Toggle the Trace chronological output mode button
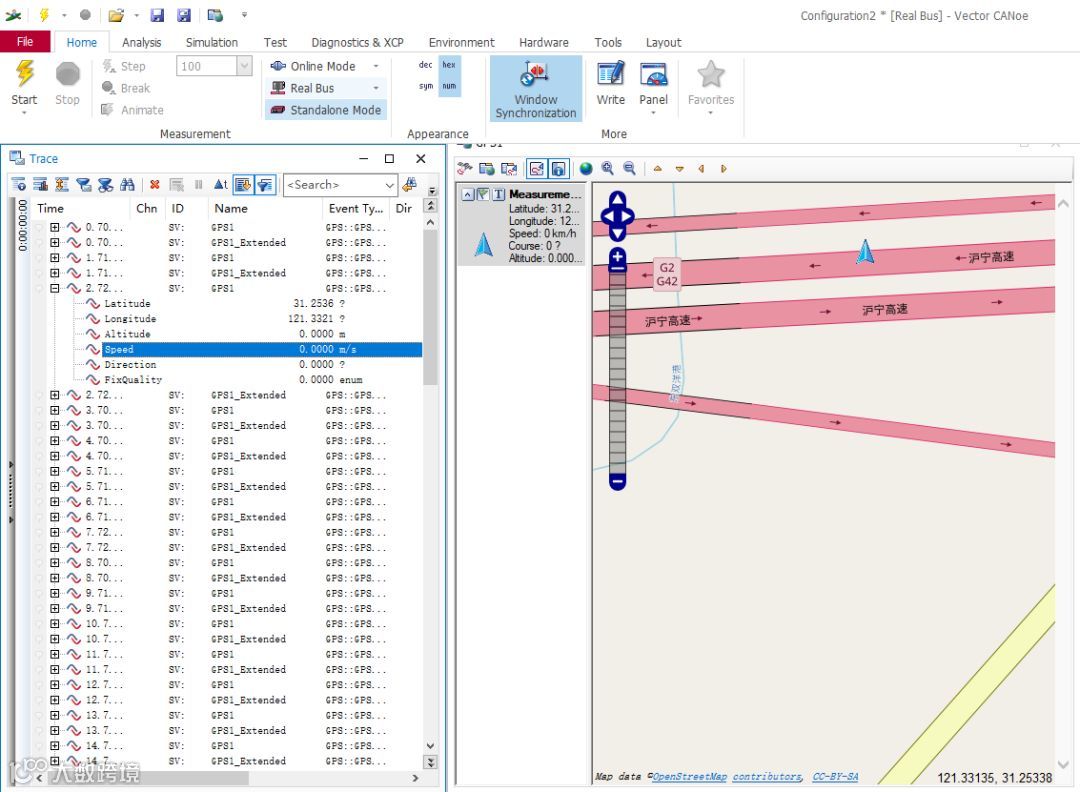This screenshot has width=1080, height=792. pyautogui.click(x=243, y=185)
